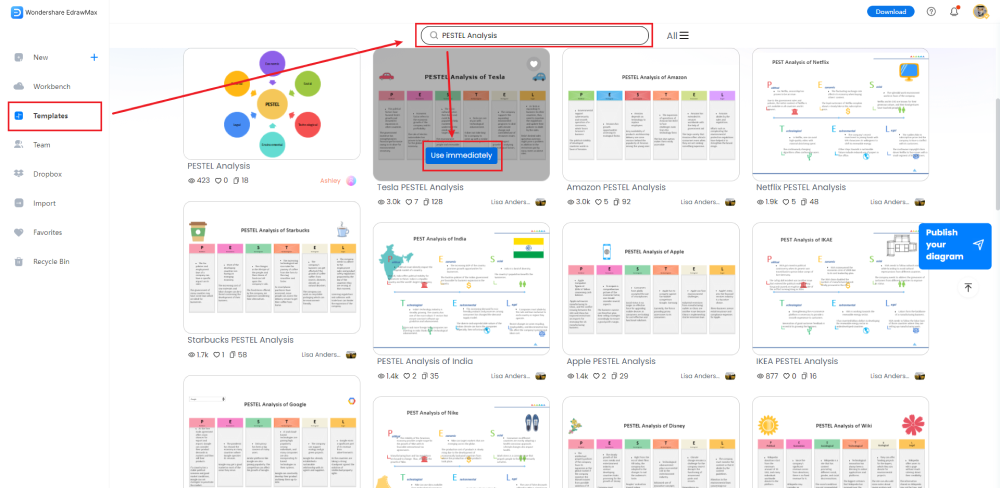
Task: Click the Team people icon
Action: click(x=18, y=145)
